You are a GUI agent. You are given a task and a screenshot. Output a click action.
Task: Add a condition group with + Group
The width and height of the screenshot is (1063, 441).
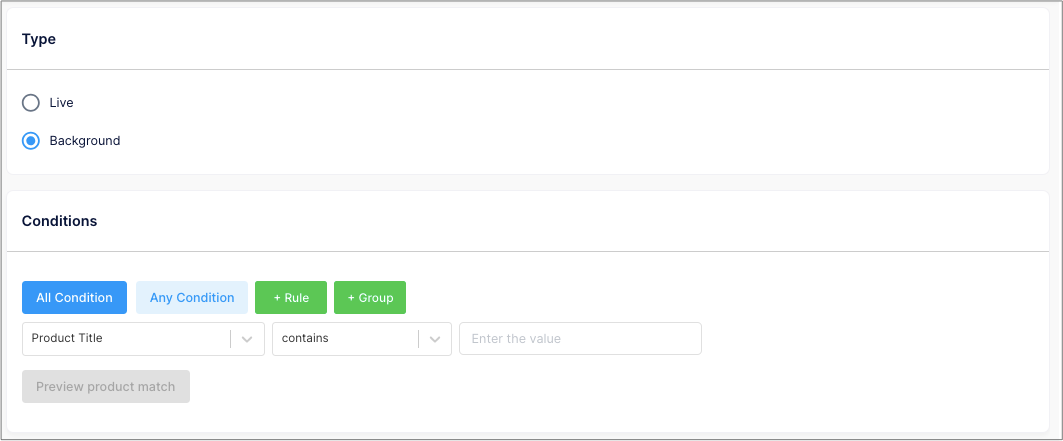pyautogui.click(x=370, y=297)
